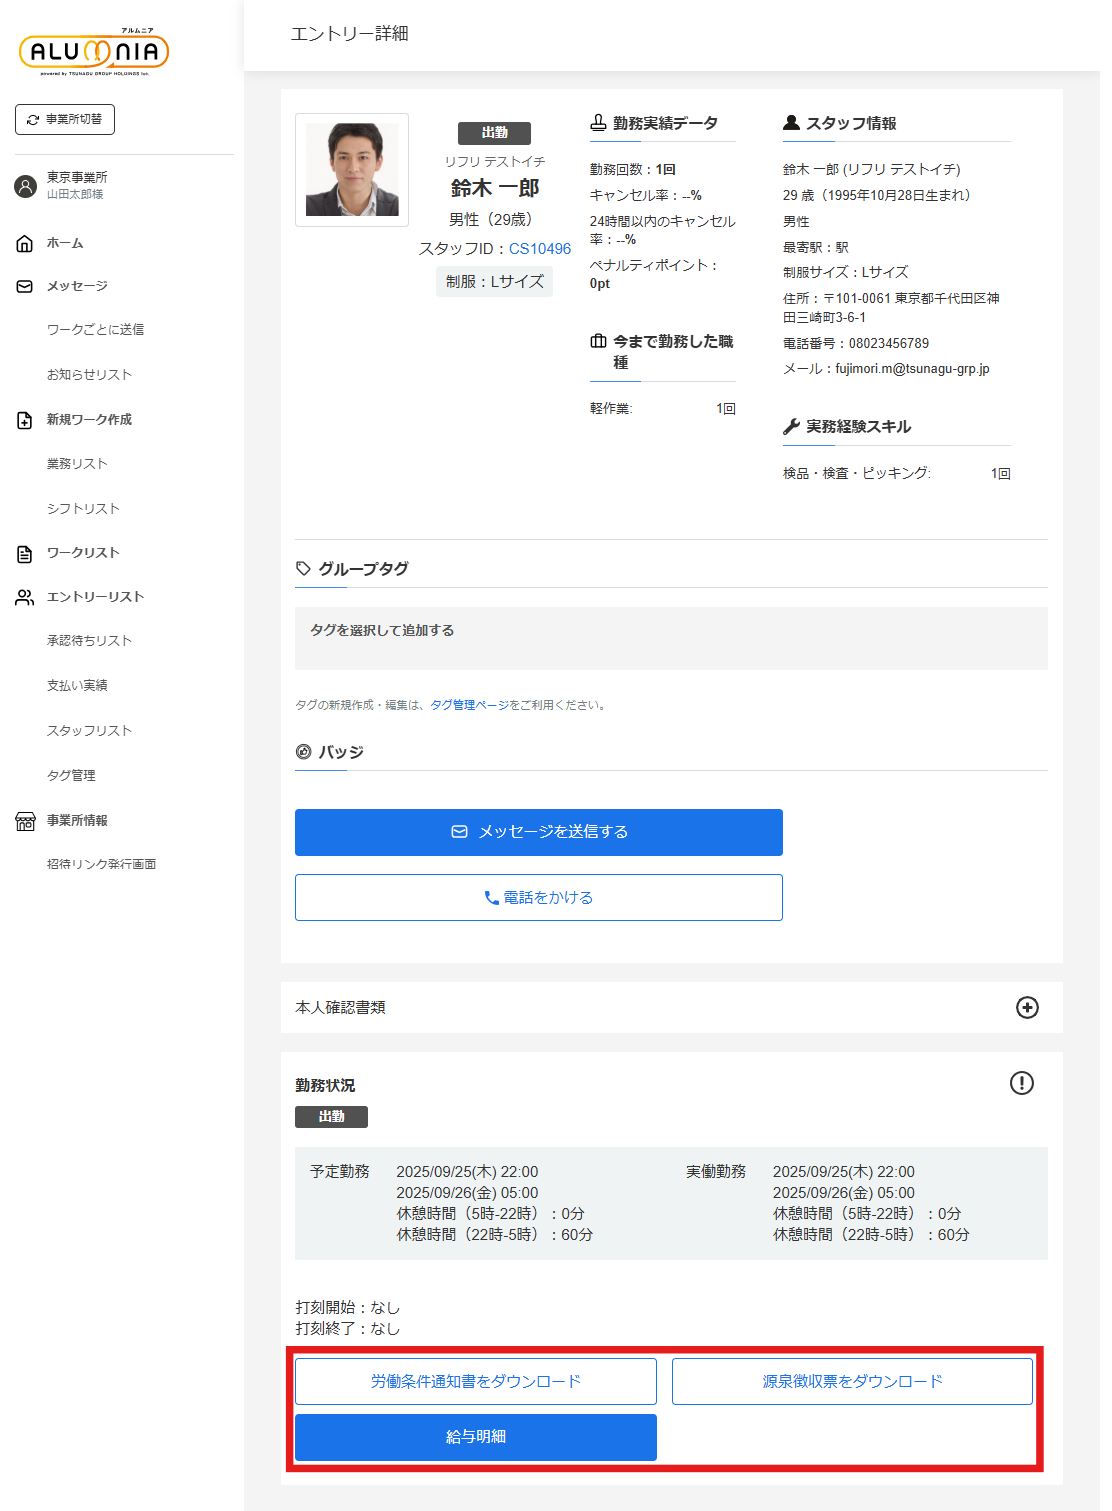The height and width of the screenshot is (1511, 1112).
Task: Click the briefcase icon beside 今まで勤務した職種
Action: [x=598, y=341]
